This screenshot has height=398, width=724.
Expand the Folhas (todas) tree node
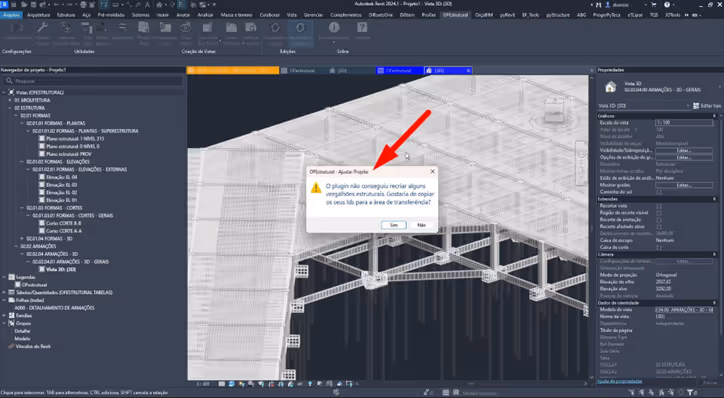[x=5, y=300]
